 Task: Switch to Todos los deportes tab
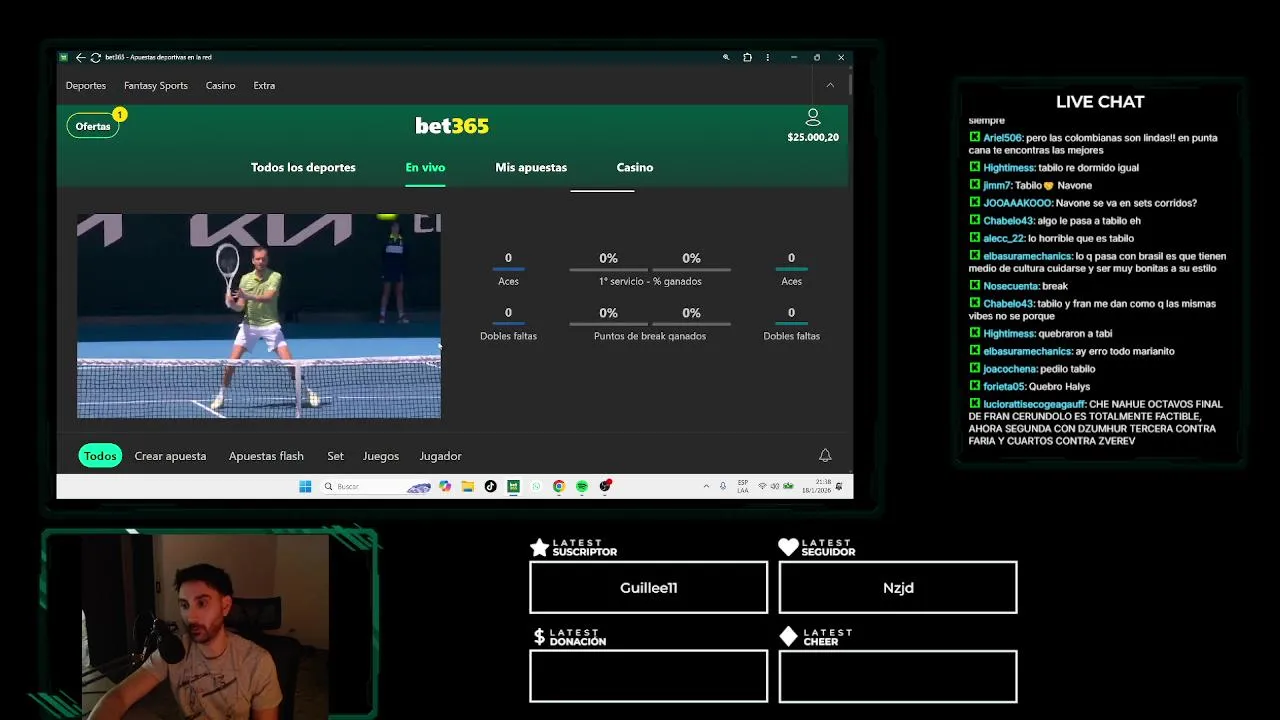click(x=303, y=167)
